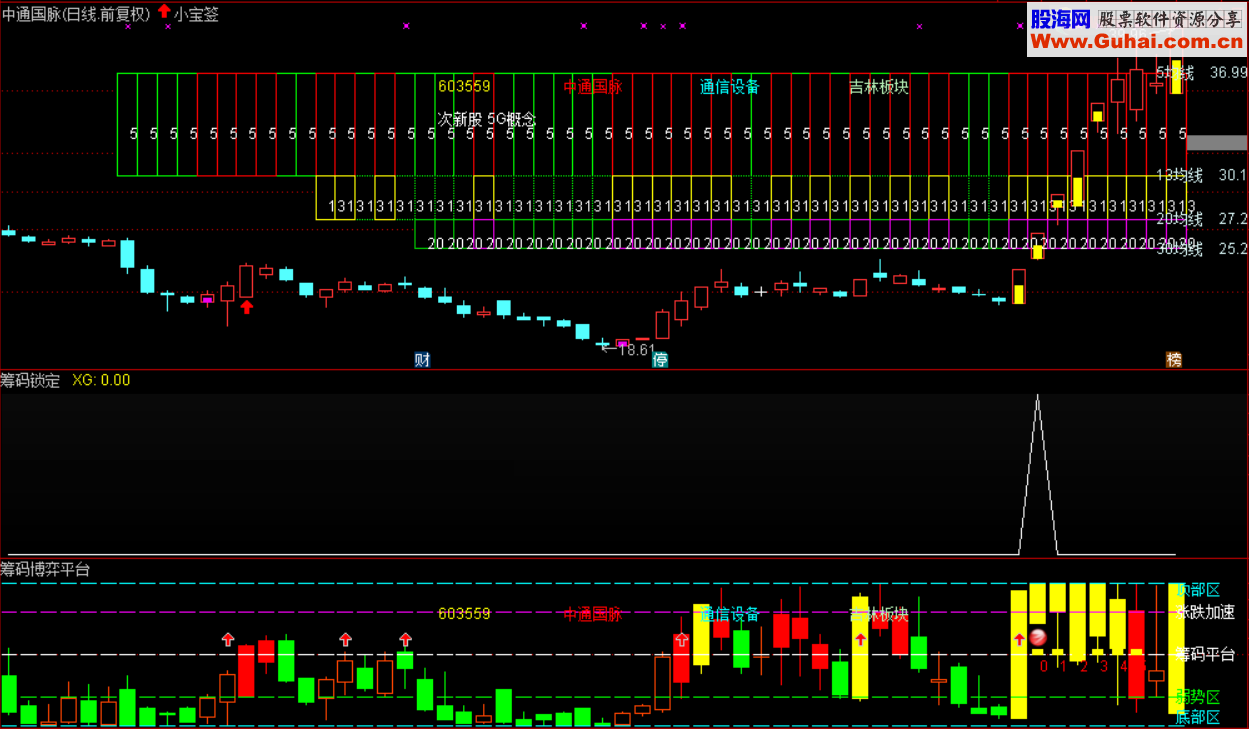Click the 涨跌加速 line label
The image size is (1249, 729).
tap(1205, 612)
